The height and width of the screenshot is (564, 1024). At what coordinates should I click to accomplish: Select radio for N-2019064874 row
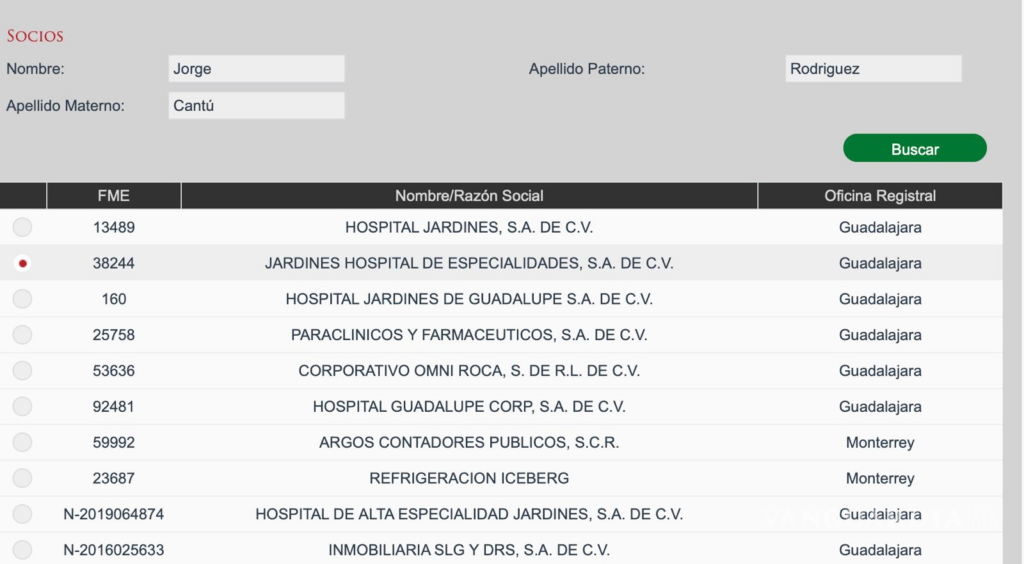tap(22, 514)
